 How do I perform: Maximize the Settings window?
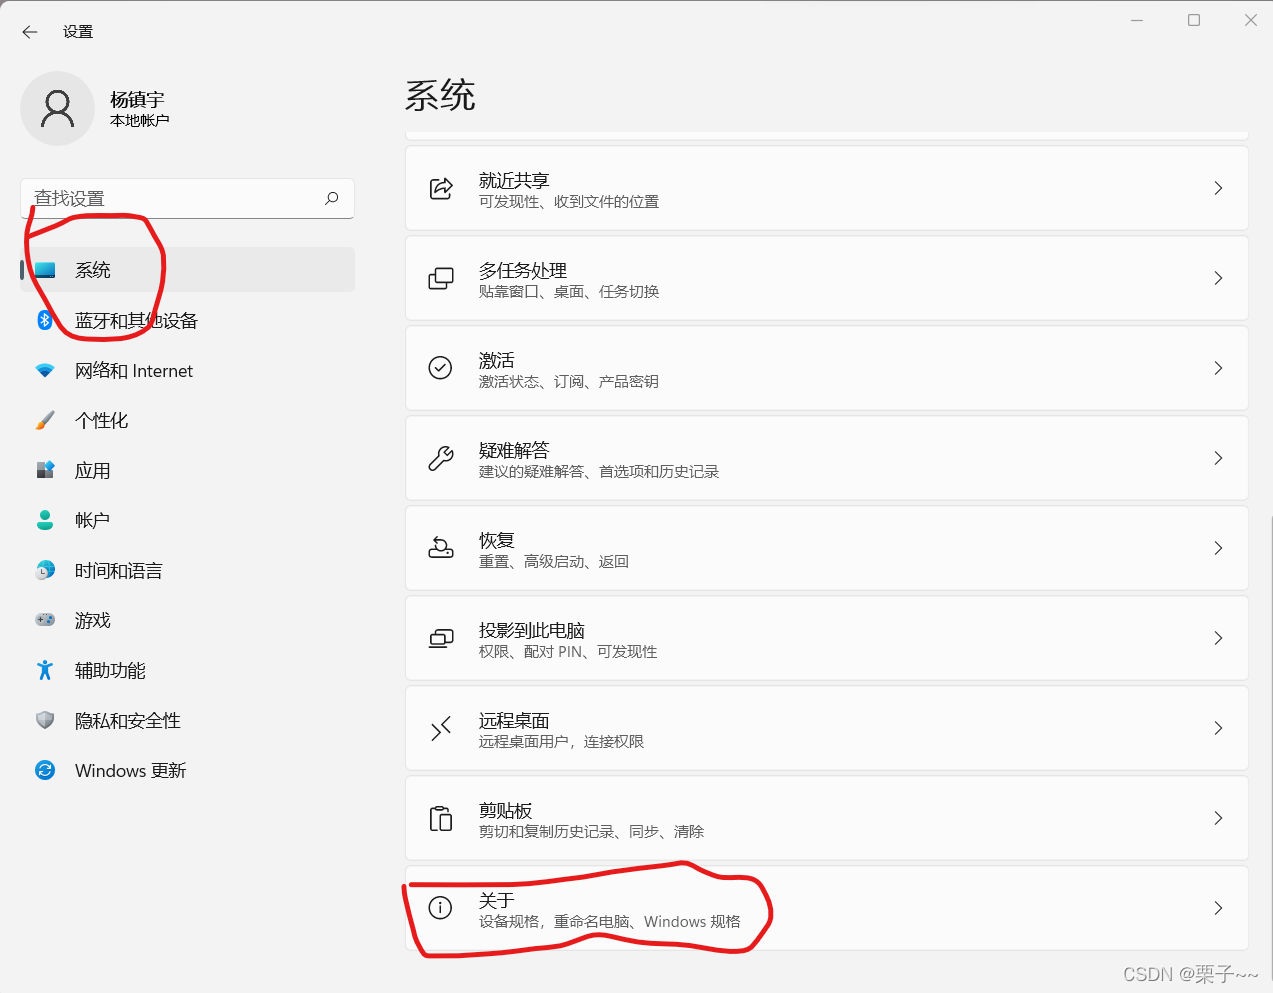1194,20
